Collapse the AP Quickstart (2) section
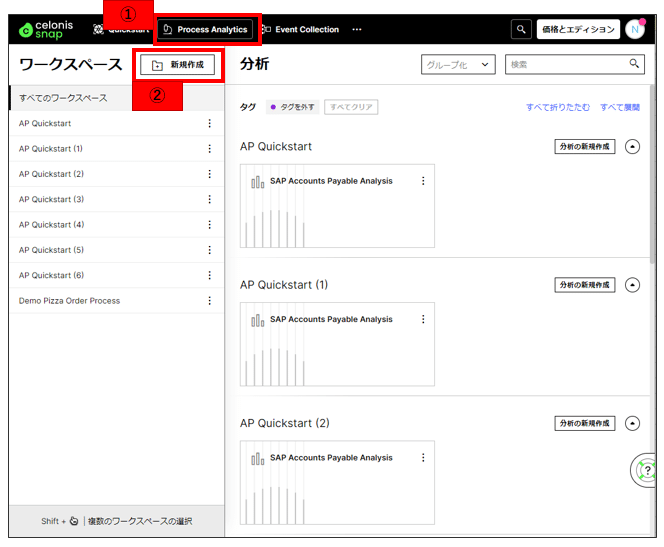This screenshot has width=664, height=547. (632, 423)
